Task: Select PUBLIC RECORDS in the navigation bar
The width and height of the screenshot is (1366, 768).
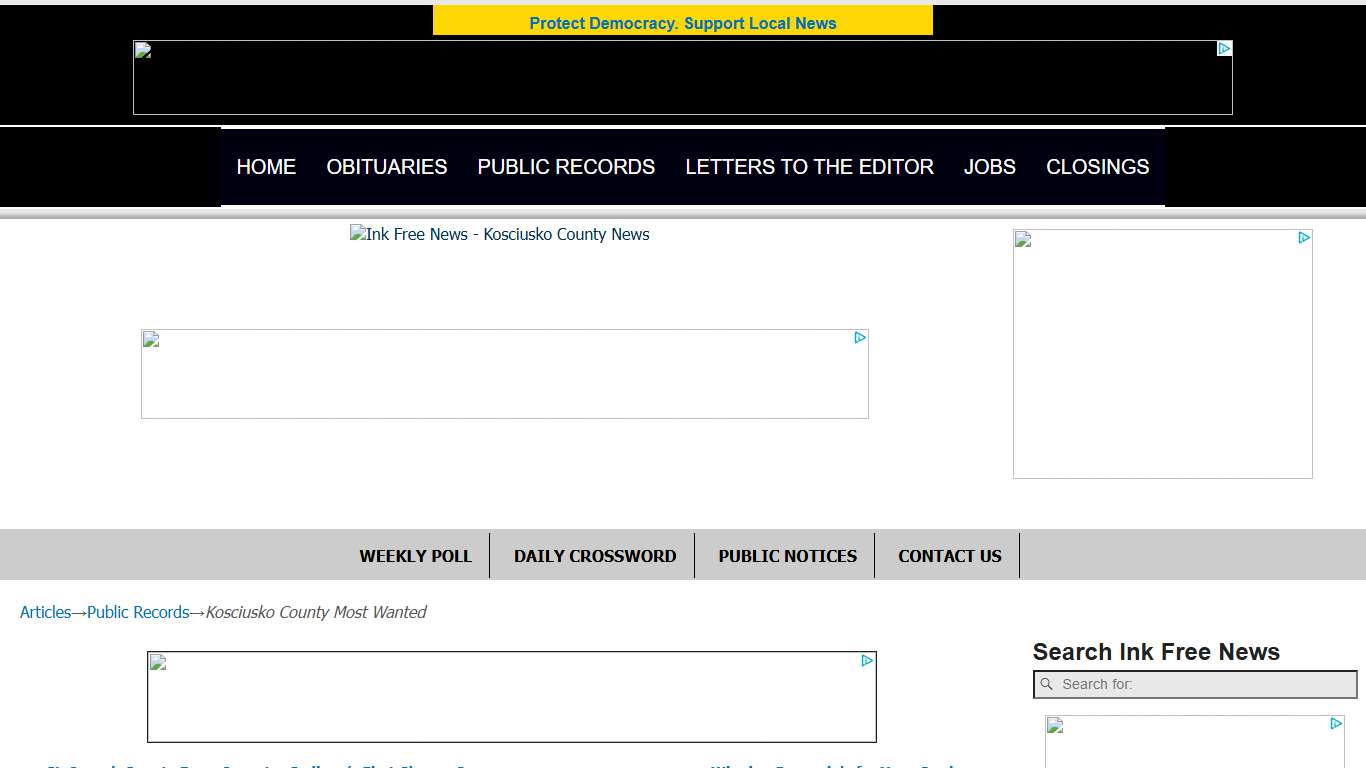Action: click(x=566, y=167)
